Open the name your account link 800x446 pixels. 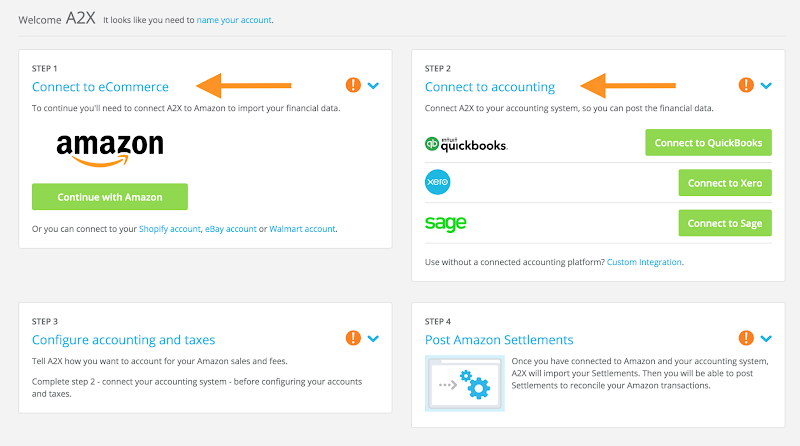234,19
